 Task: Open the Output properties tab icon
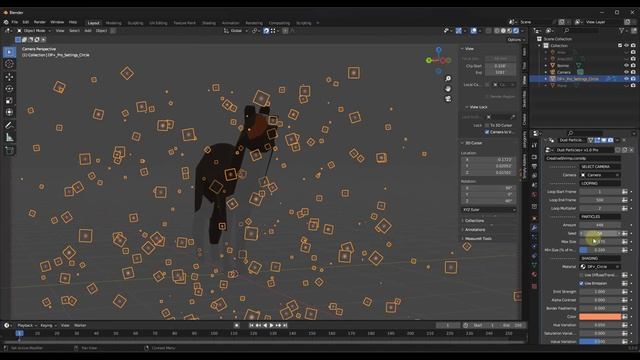click(534, 166)
